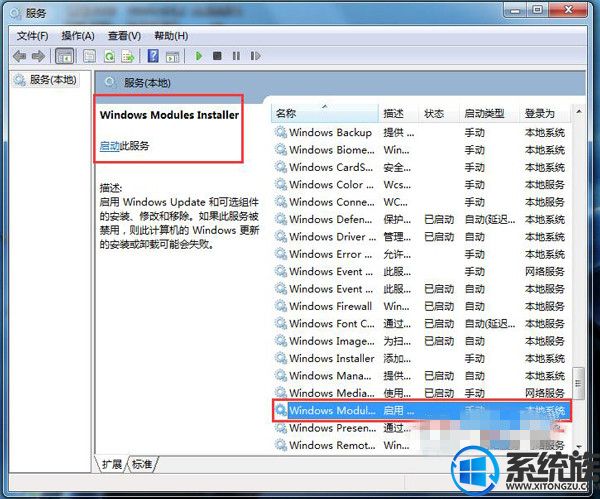Click the scrollbar down arrow in services list
The height and width of the screenshot is (499, 600).
click(x=579, y=446)
